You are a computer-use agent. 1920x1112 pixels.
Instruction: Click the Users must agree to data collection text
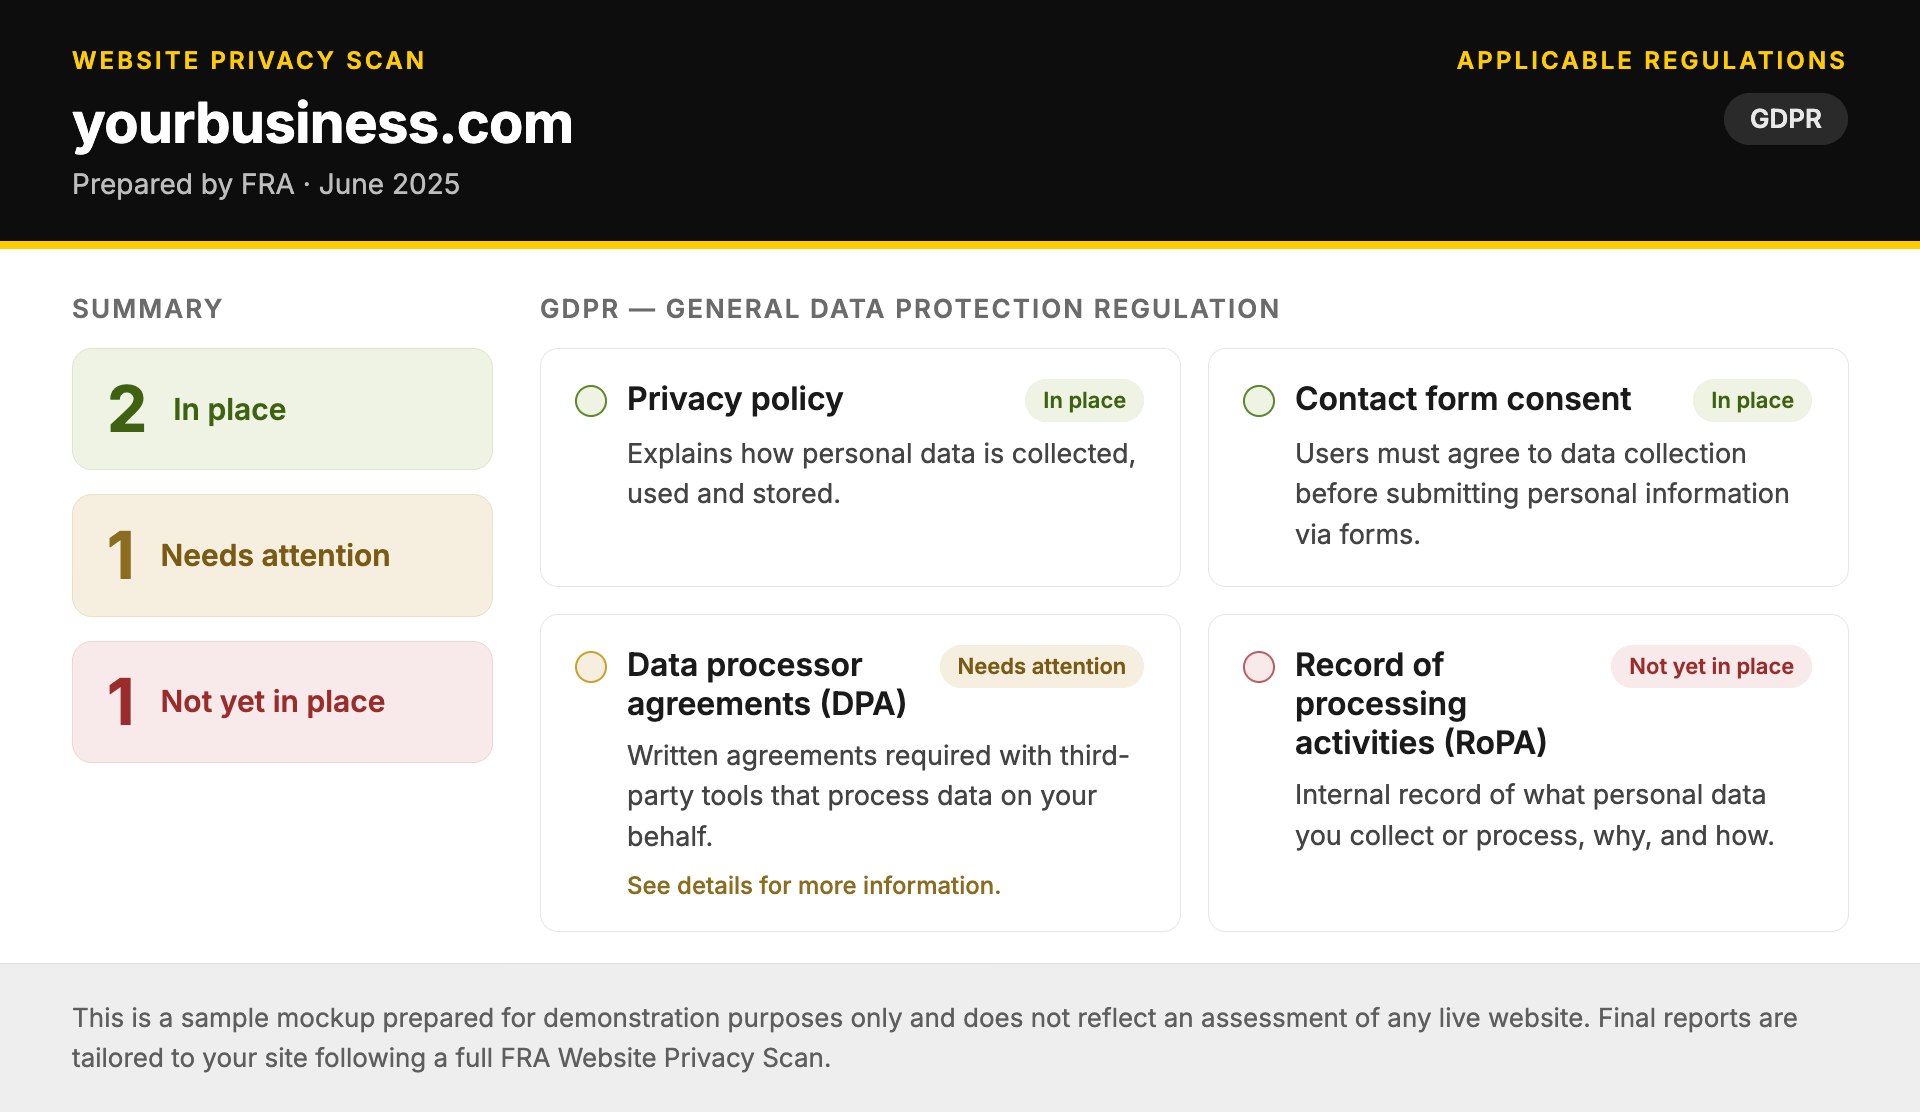[x=1542, y=494]
